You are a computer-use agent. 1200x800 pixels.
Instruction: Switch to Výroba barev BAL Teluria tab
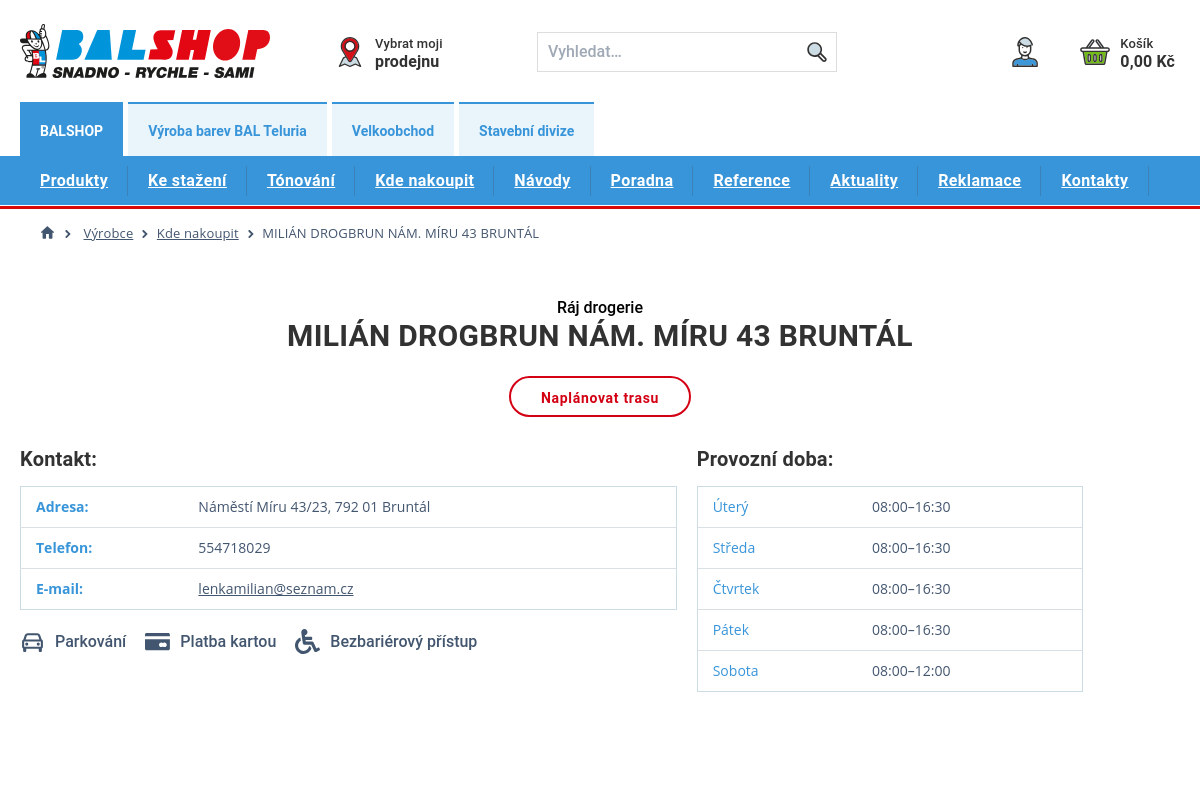[227, 131]
